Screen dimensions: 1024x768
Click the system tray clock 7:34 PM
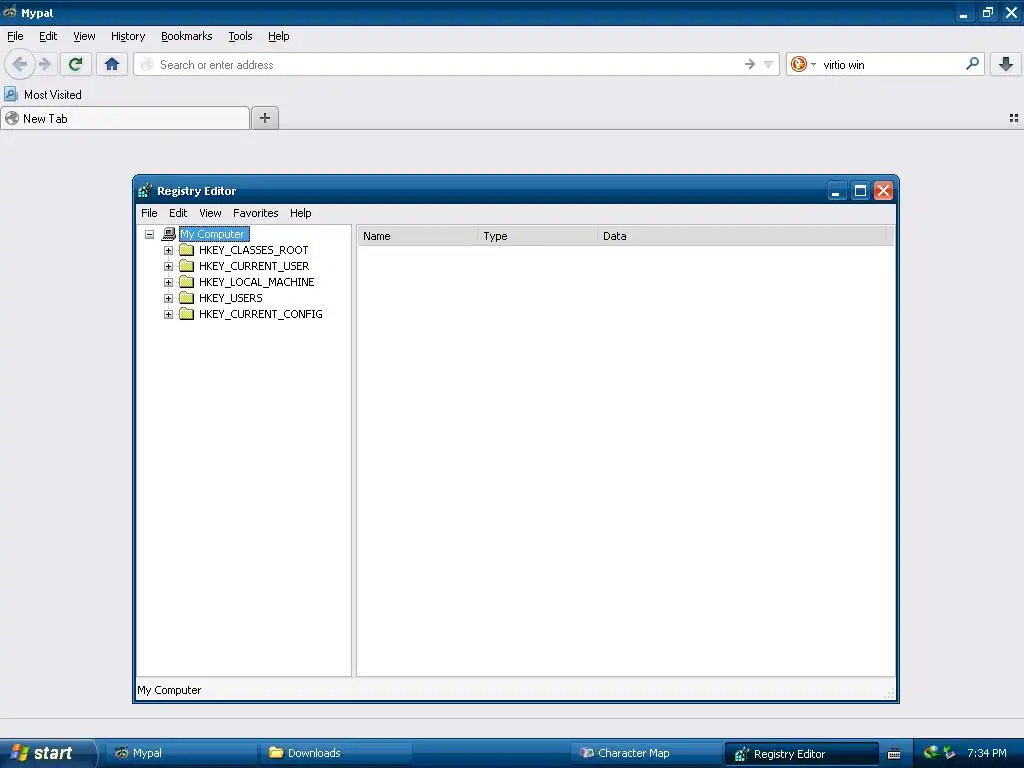click(x=987, y=753)
